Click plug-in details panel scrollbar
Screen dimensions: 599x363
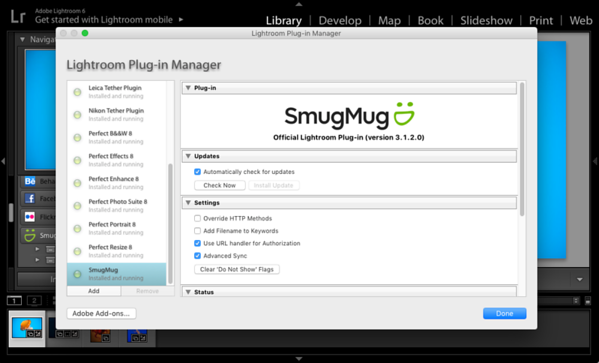pos(522,149)
